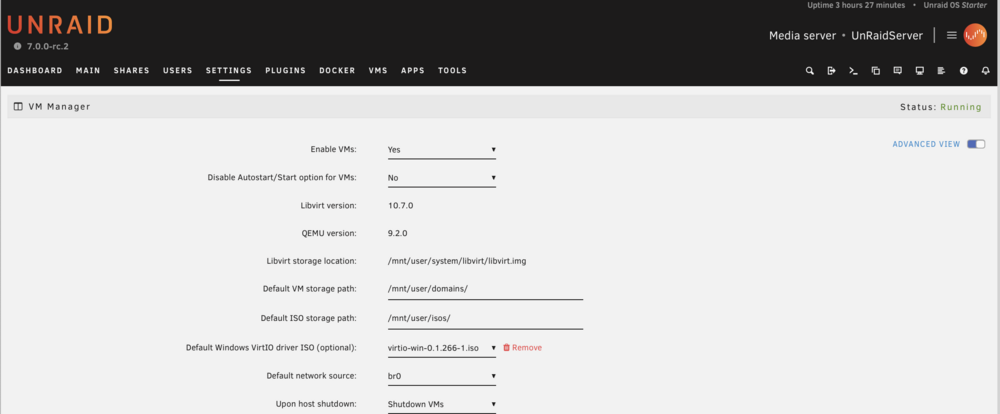Open the system log icon
The height and width of the screenshot is (414, 1000).
coord(941,71)
